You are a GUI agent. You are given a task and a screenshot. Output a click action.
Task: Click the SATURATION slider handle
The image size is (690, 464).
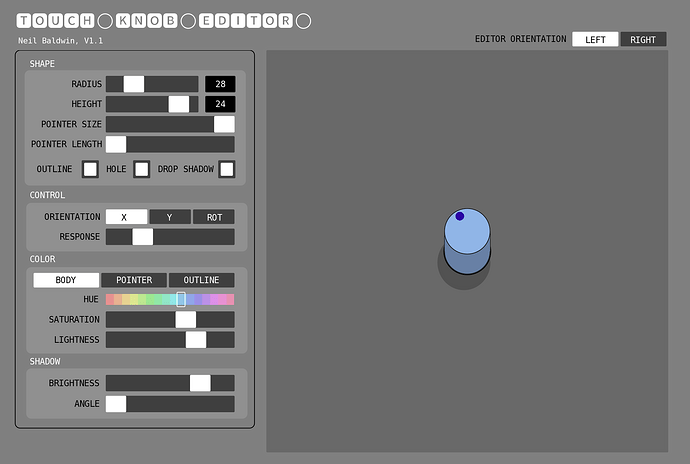pos(186,320)
